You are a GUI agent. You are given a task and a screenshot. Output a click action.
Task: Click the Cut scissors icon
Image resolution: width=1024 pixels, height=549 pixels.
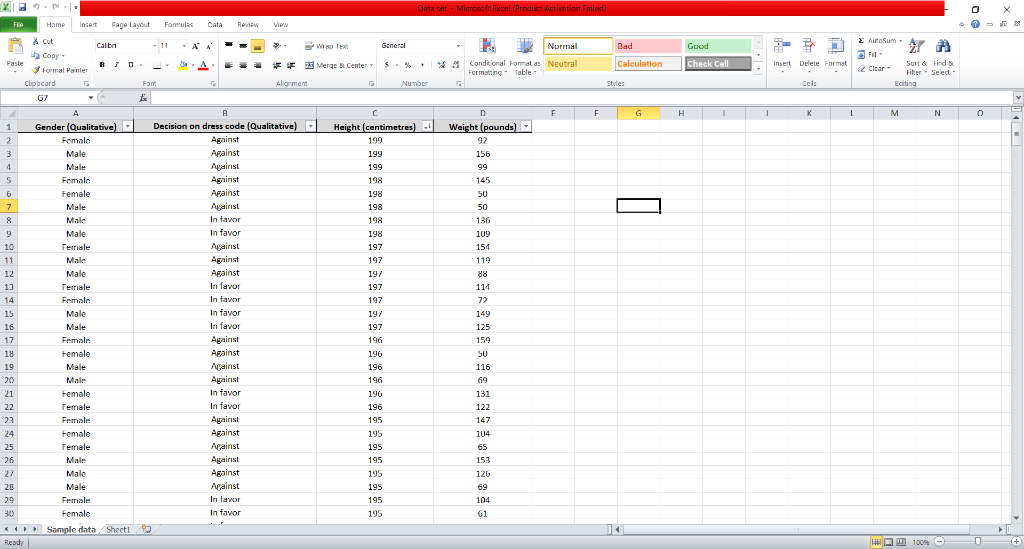(36, 41)
